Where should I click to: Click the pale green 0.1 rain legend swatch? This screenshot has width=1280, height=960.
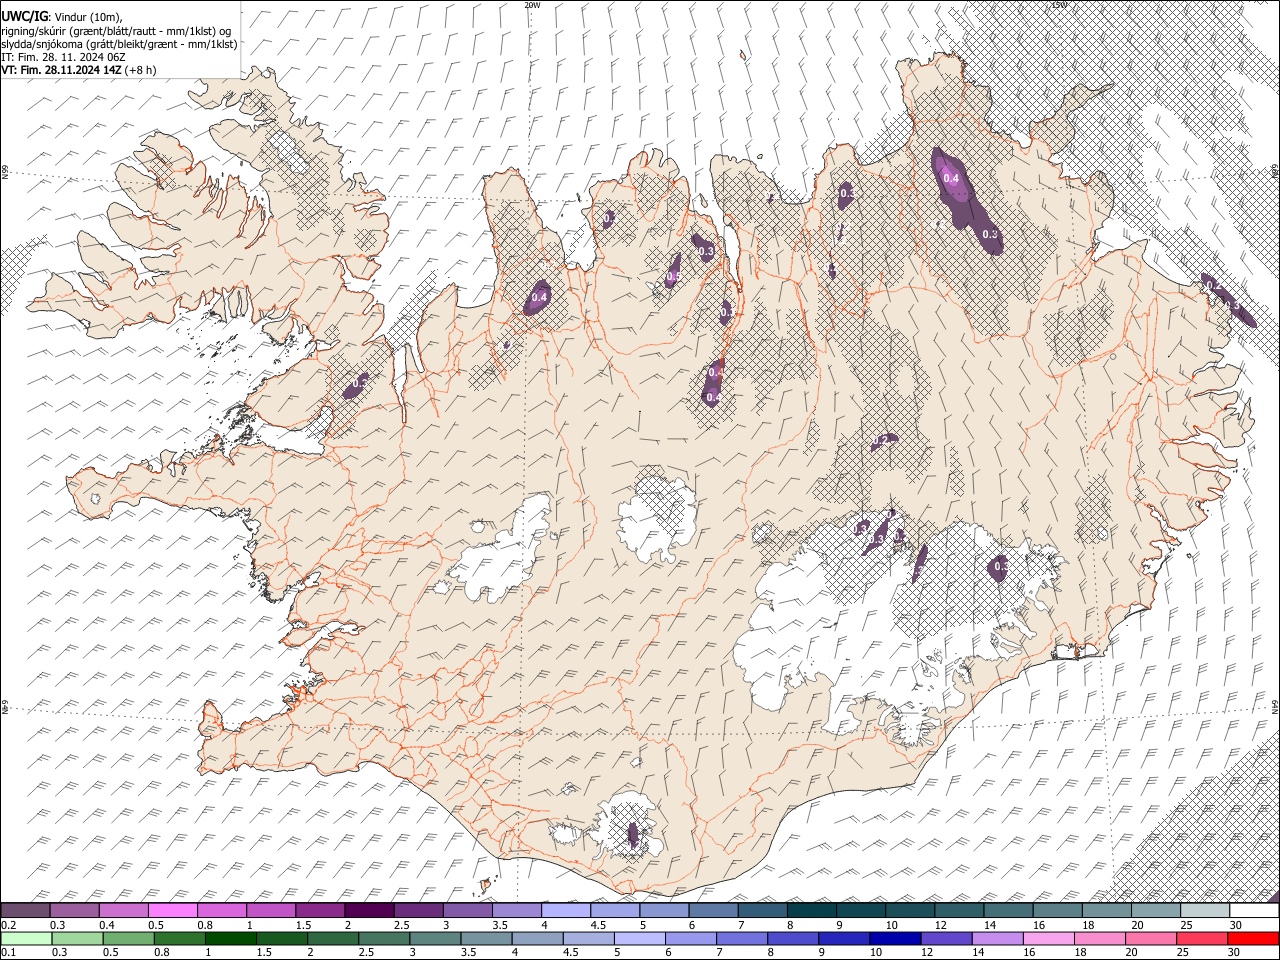tap(26, 939)
